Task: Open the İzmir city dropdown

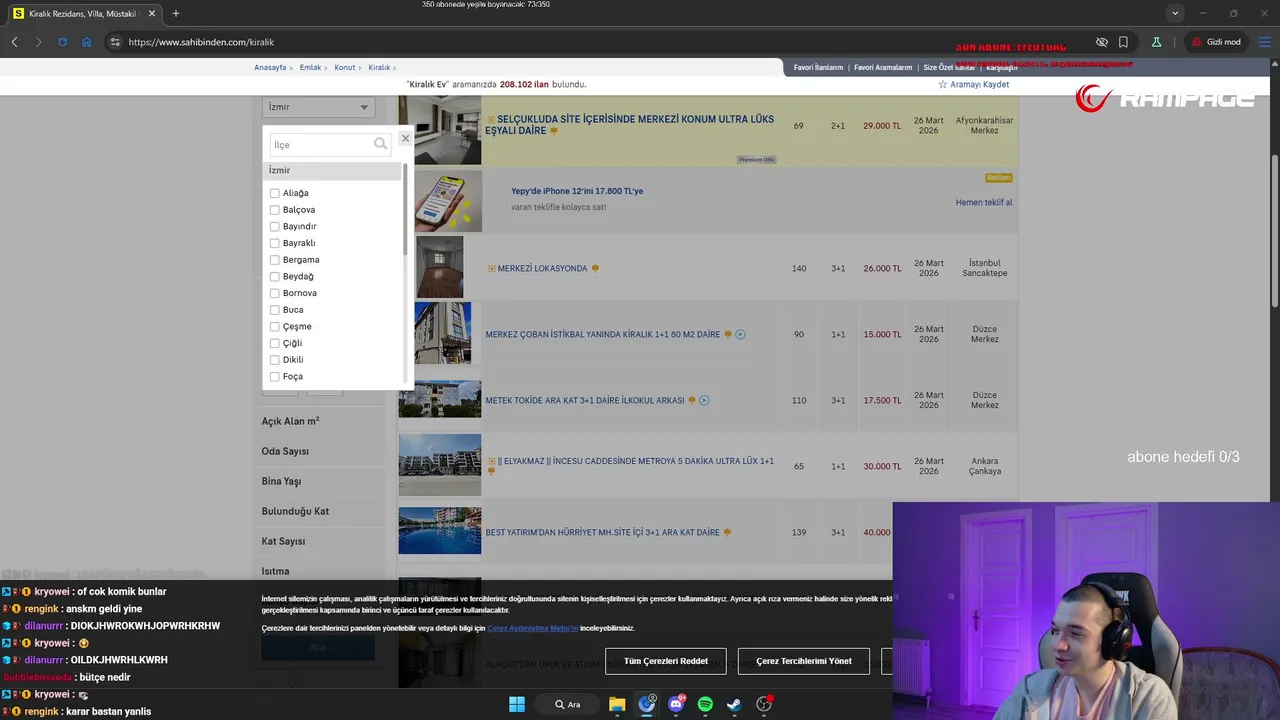Action: click(318, 107)
